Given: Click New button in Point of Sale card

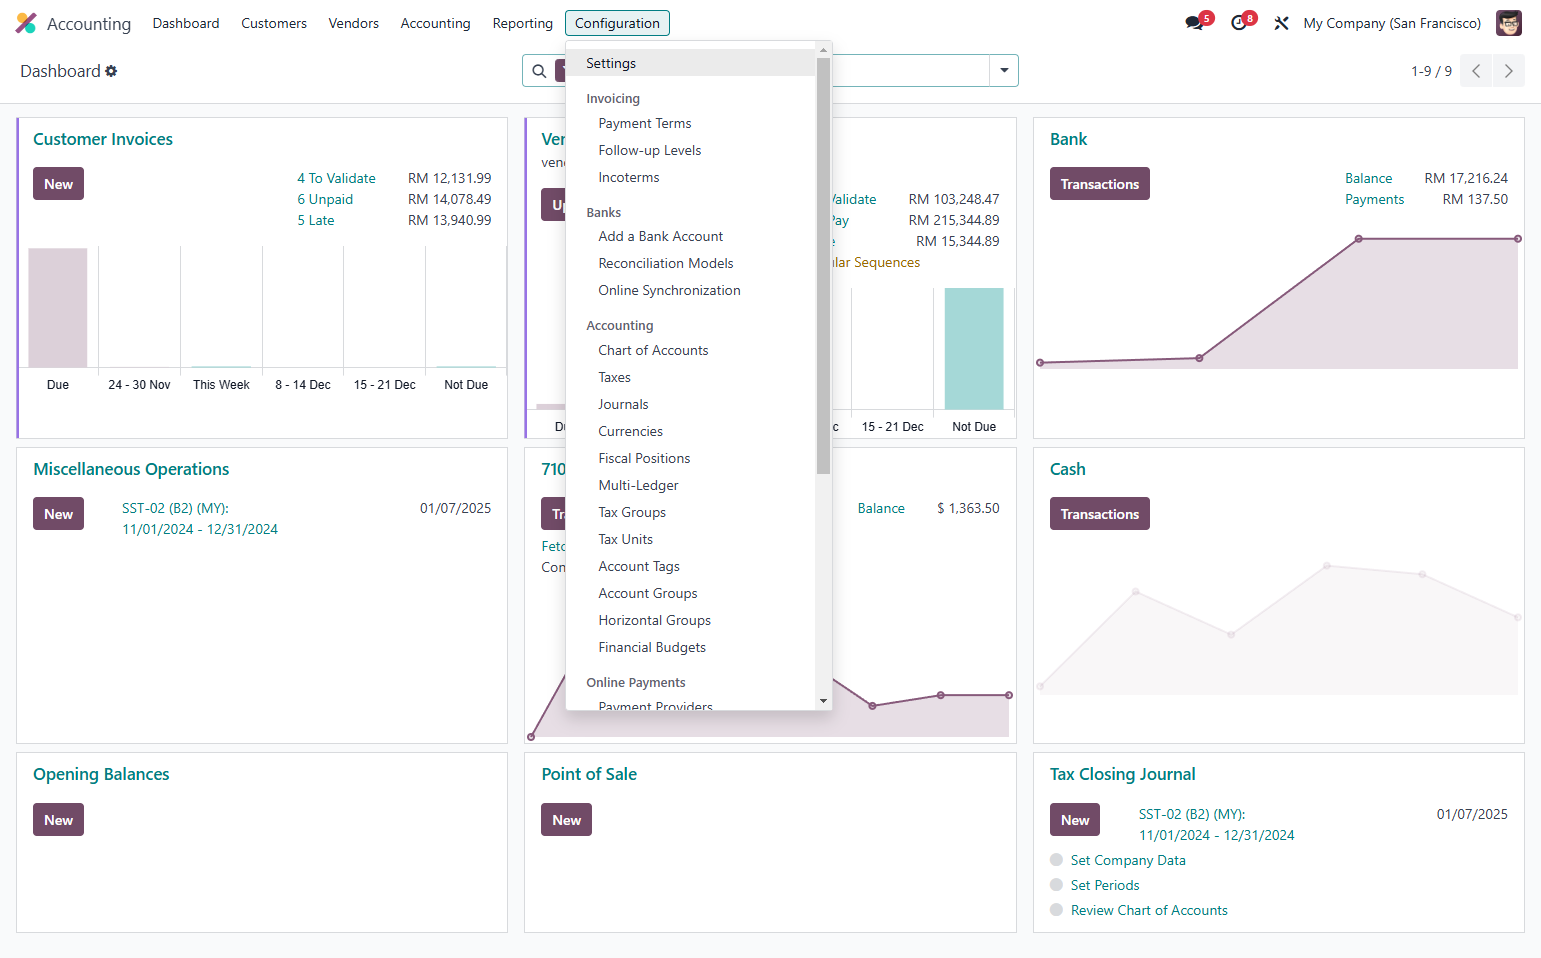Looking at the screenshot, I should pos(566,820).
